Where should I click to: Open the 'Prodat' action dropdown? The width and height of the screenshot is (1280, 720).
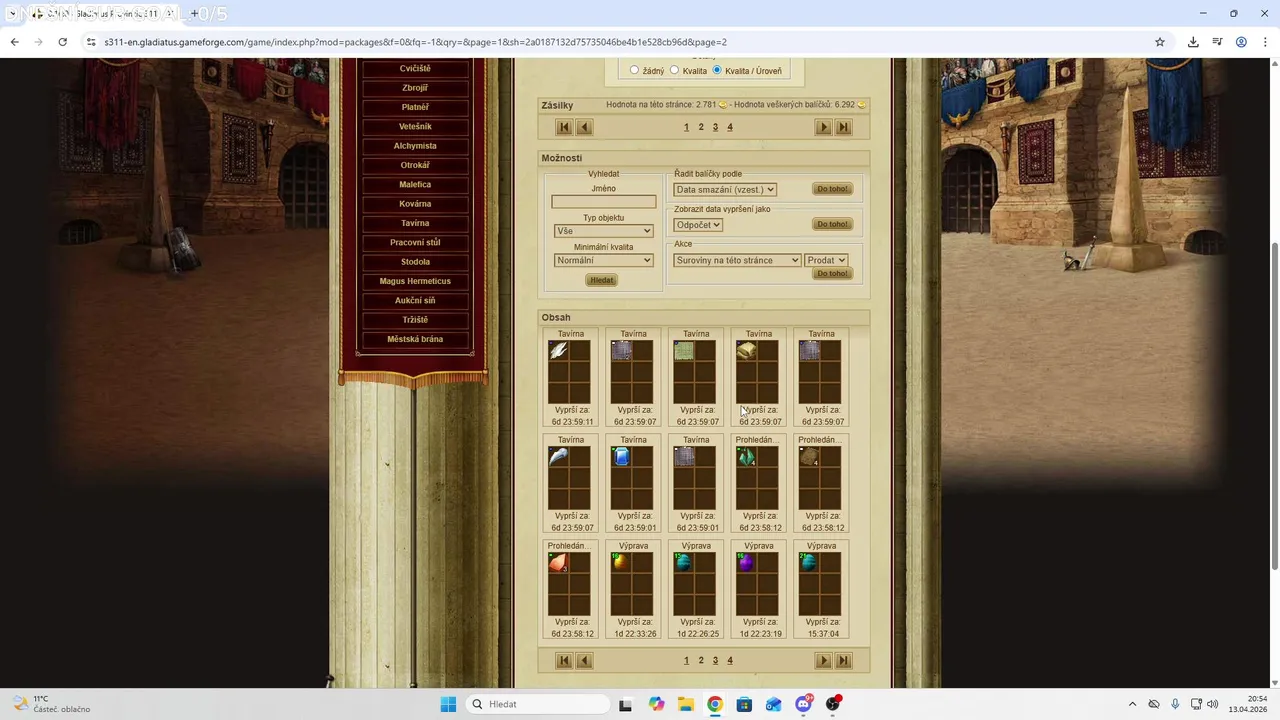pyautogui.click(x=826, y=260)
